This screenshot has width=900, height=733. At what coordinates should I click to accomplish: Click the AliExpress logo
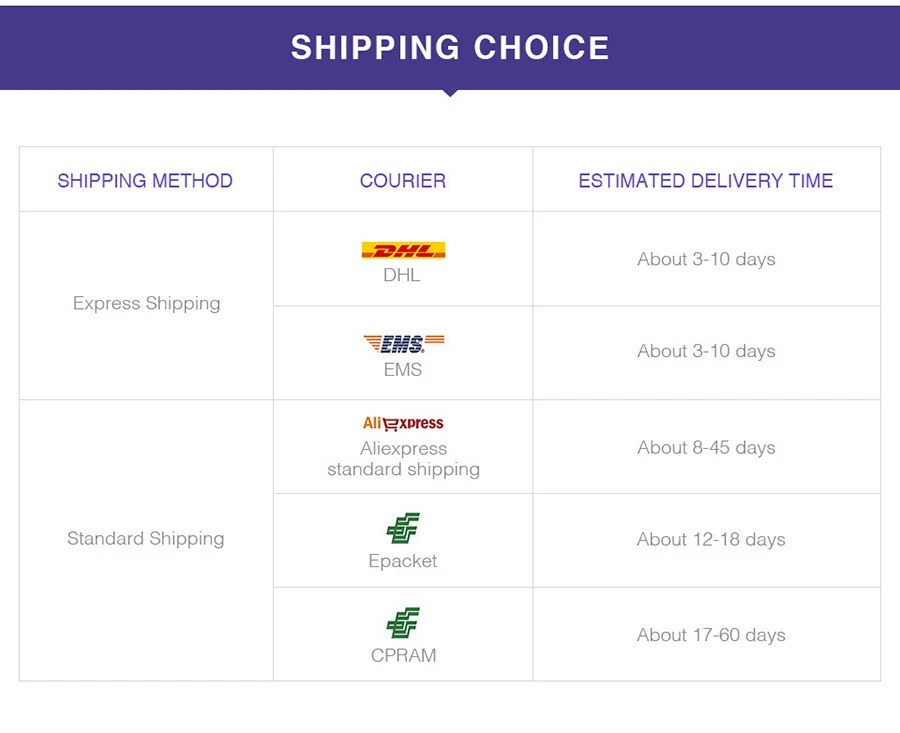[x=403, y=423]
